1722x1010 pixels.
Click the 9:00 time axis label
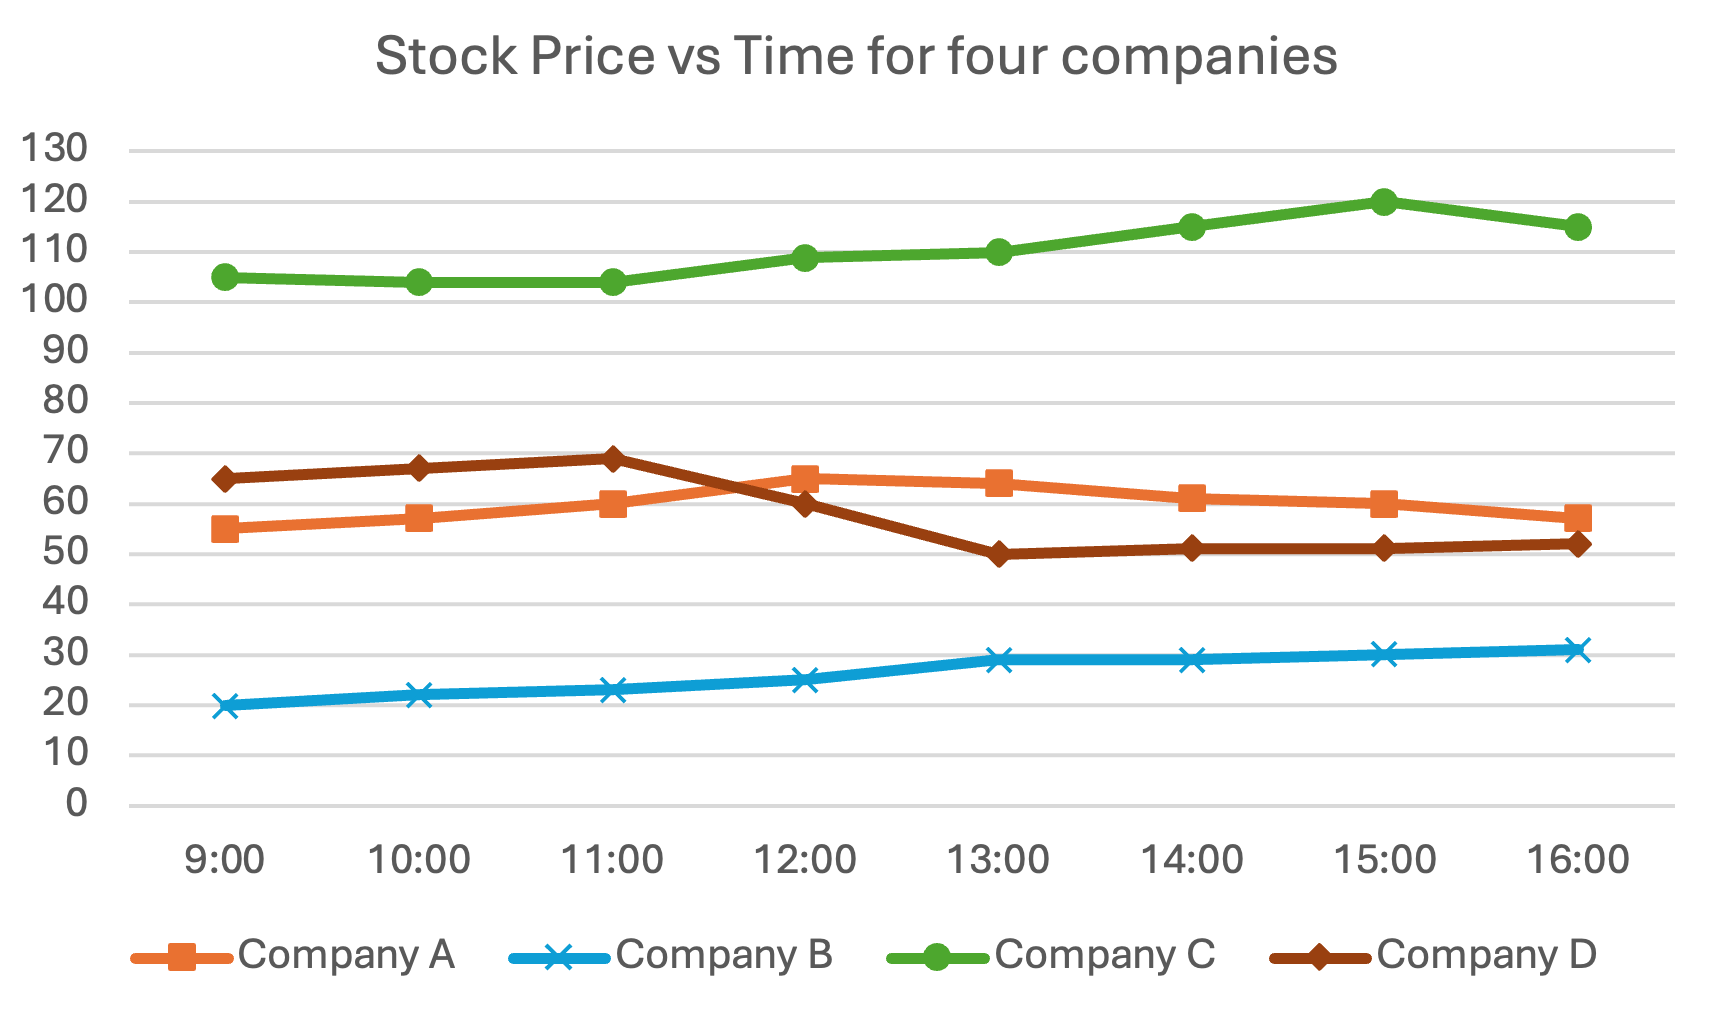pos(225,860)
